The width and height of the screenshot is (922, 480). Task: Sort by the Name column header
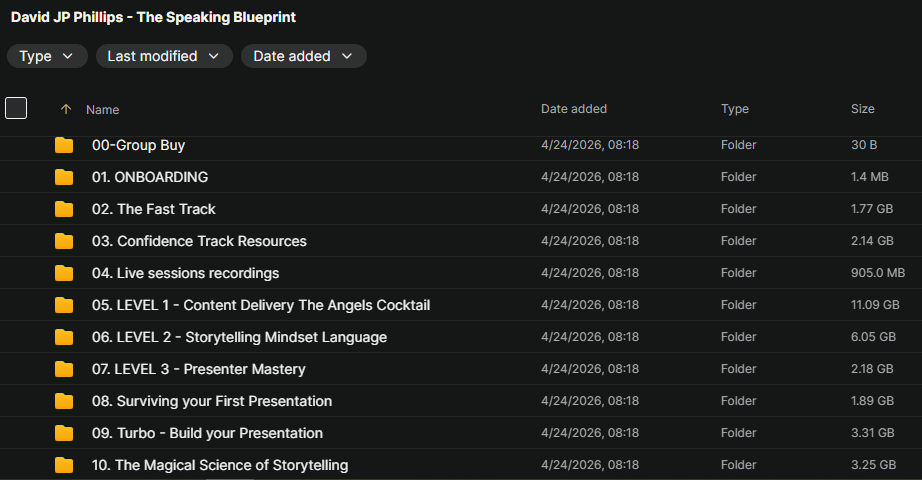point(102,109)
